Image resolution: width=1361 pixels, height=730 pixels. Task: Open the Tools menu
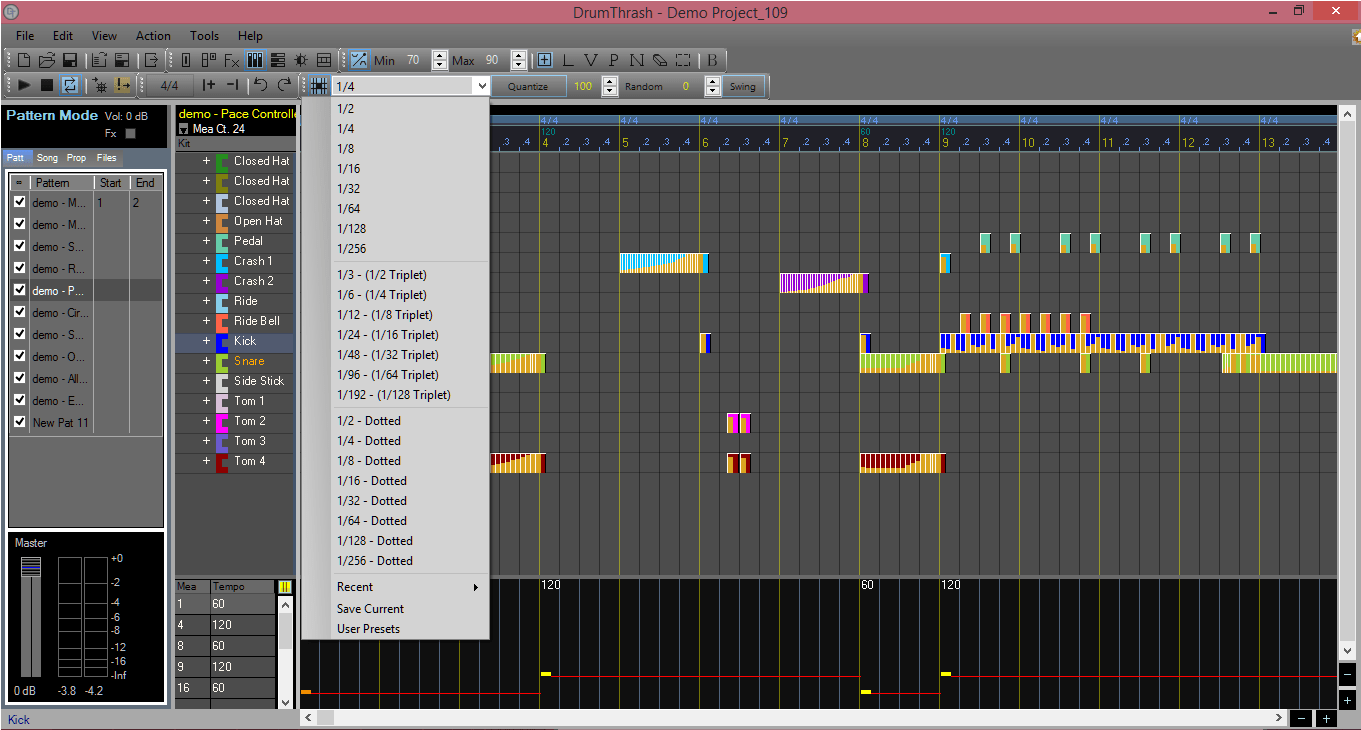[x=204, y=36]
